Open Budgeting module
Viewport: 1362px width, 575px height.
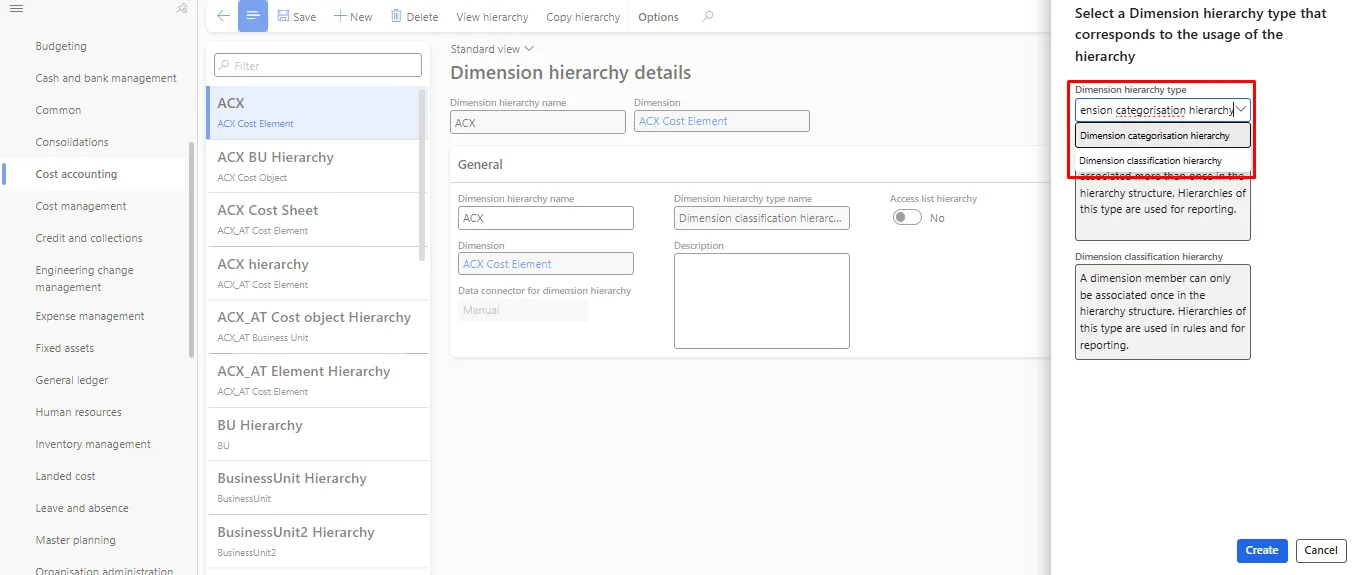[61, 46]
